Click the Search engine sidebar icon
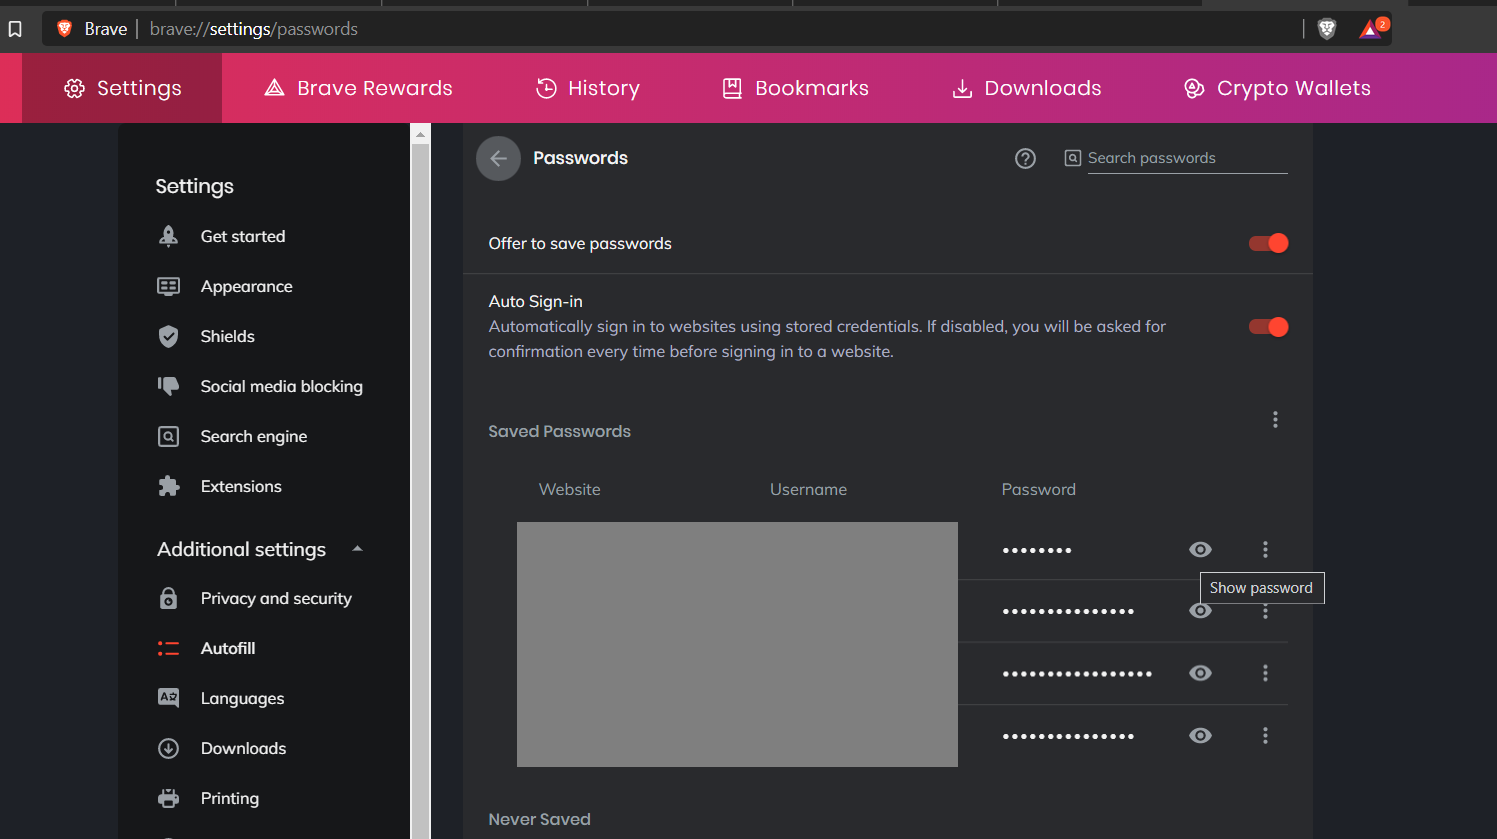The image size is (1497, 839). 168,436
